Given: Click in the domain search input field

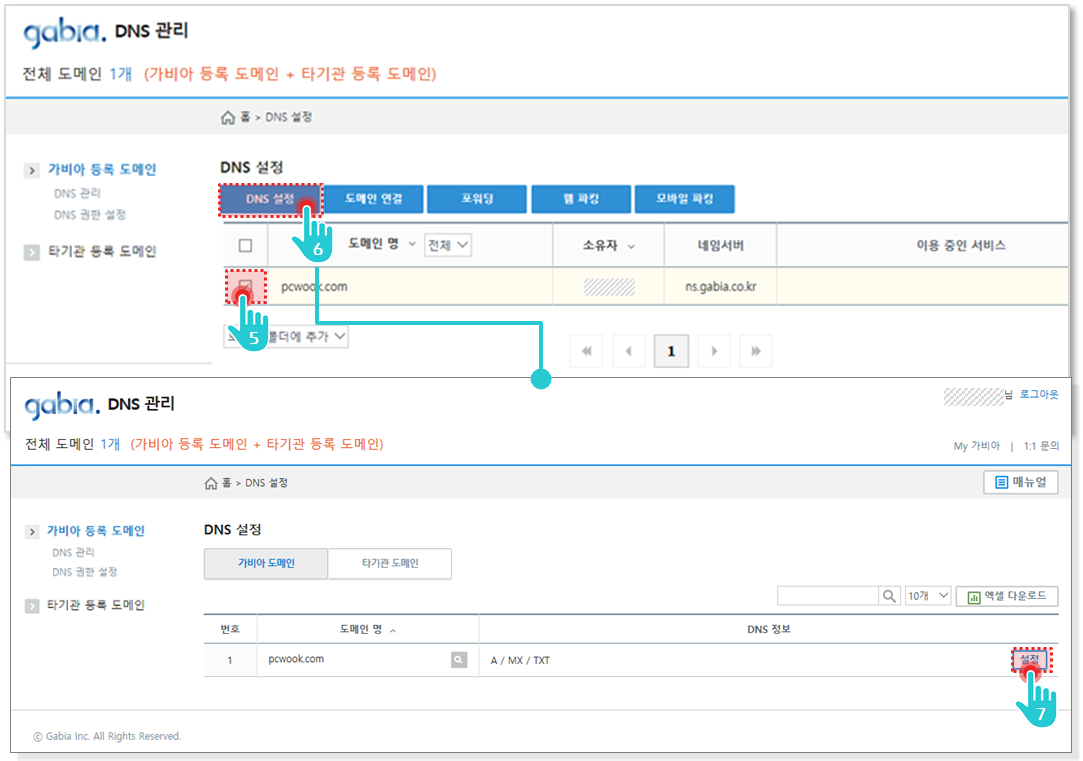Looking at the screenshot, I should click(827, 596).
